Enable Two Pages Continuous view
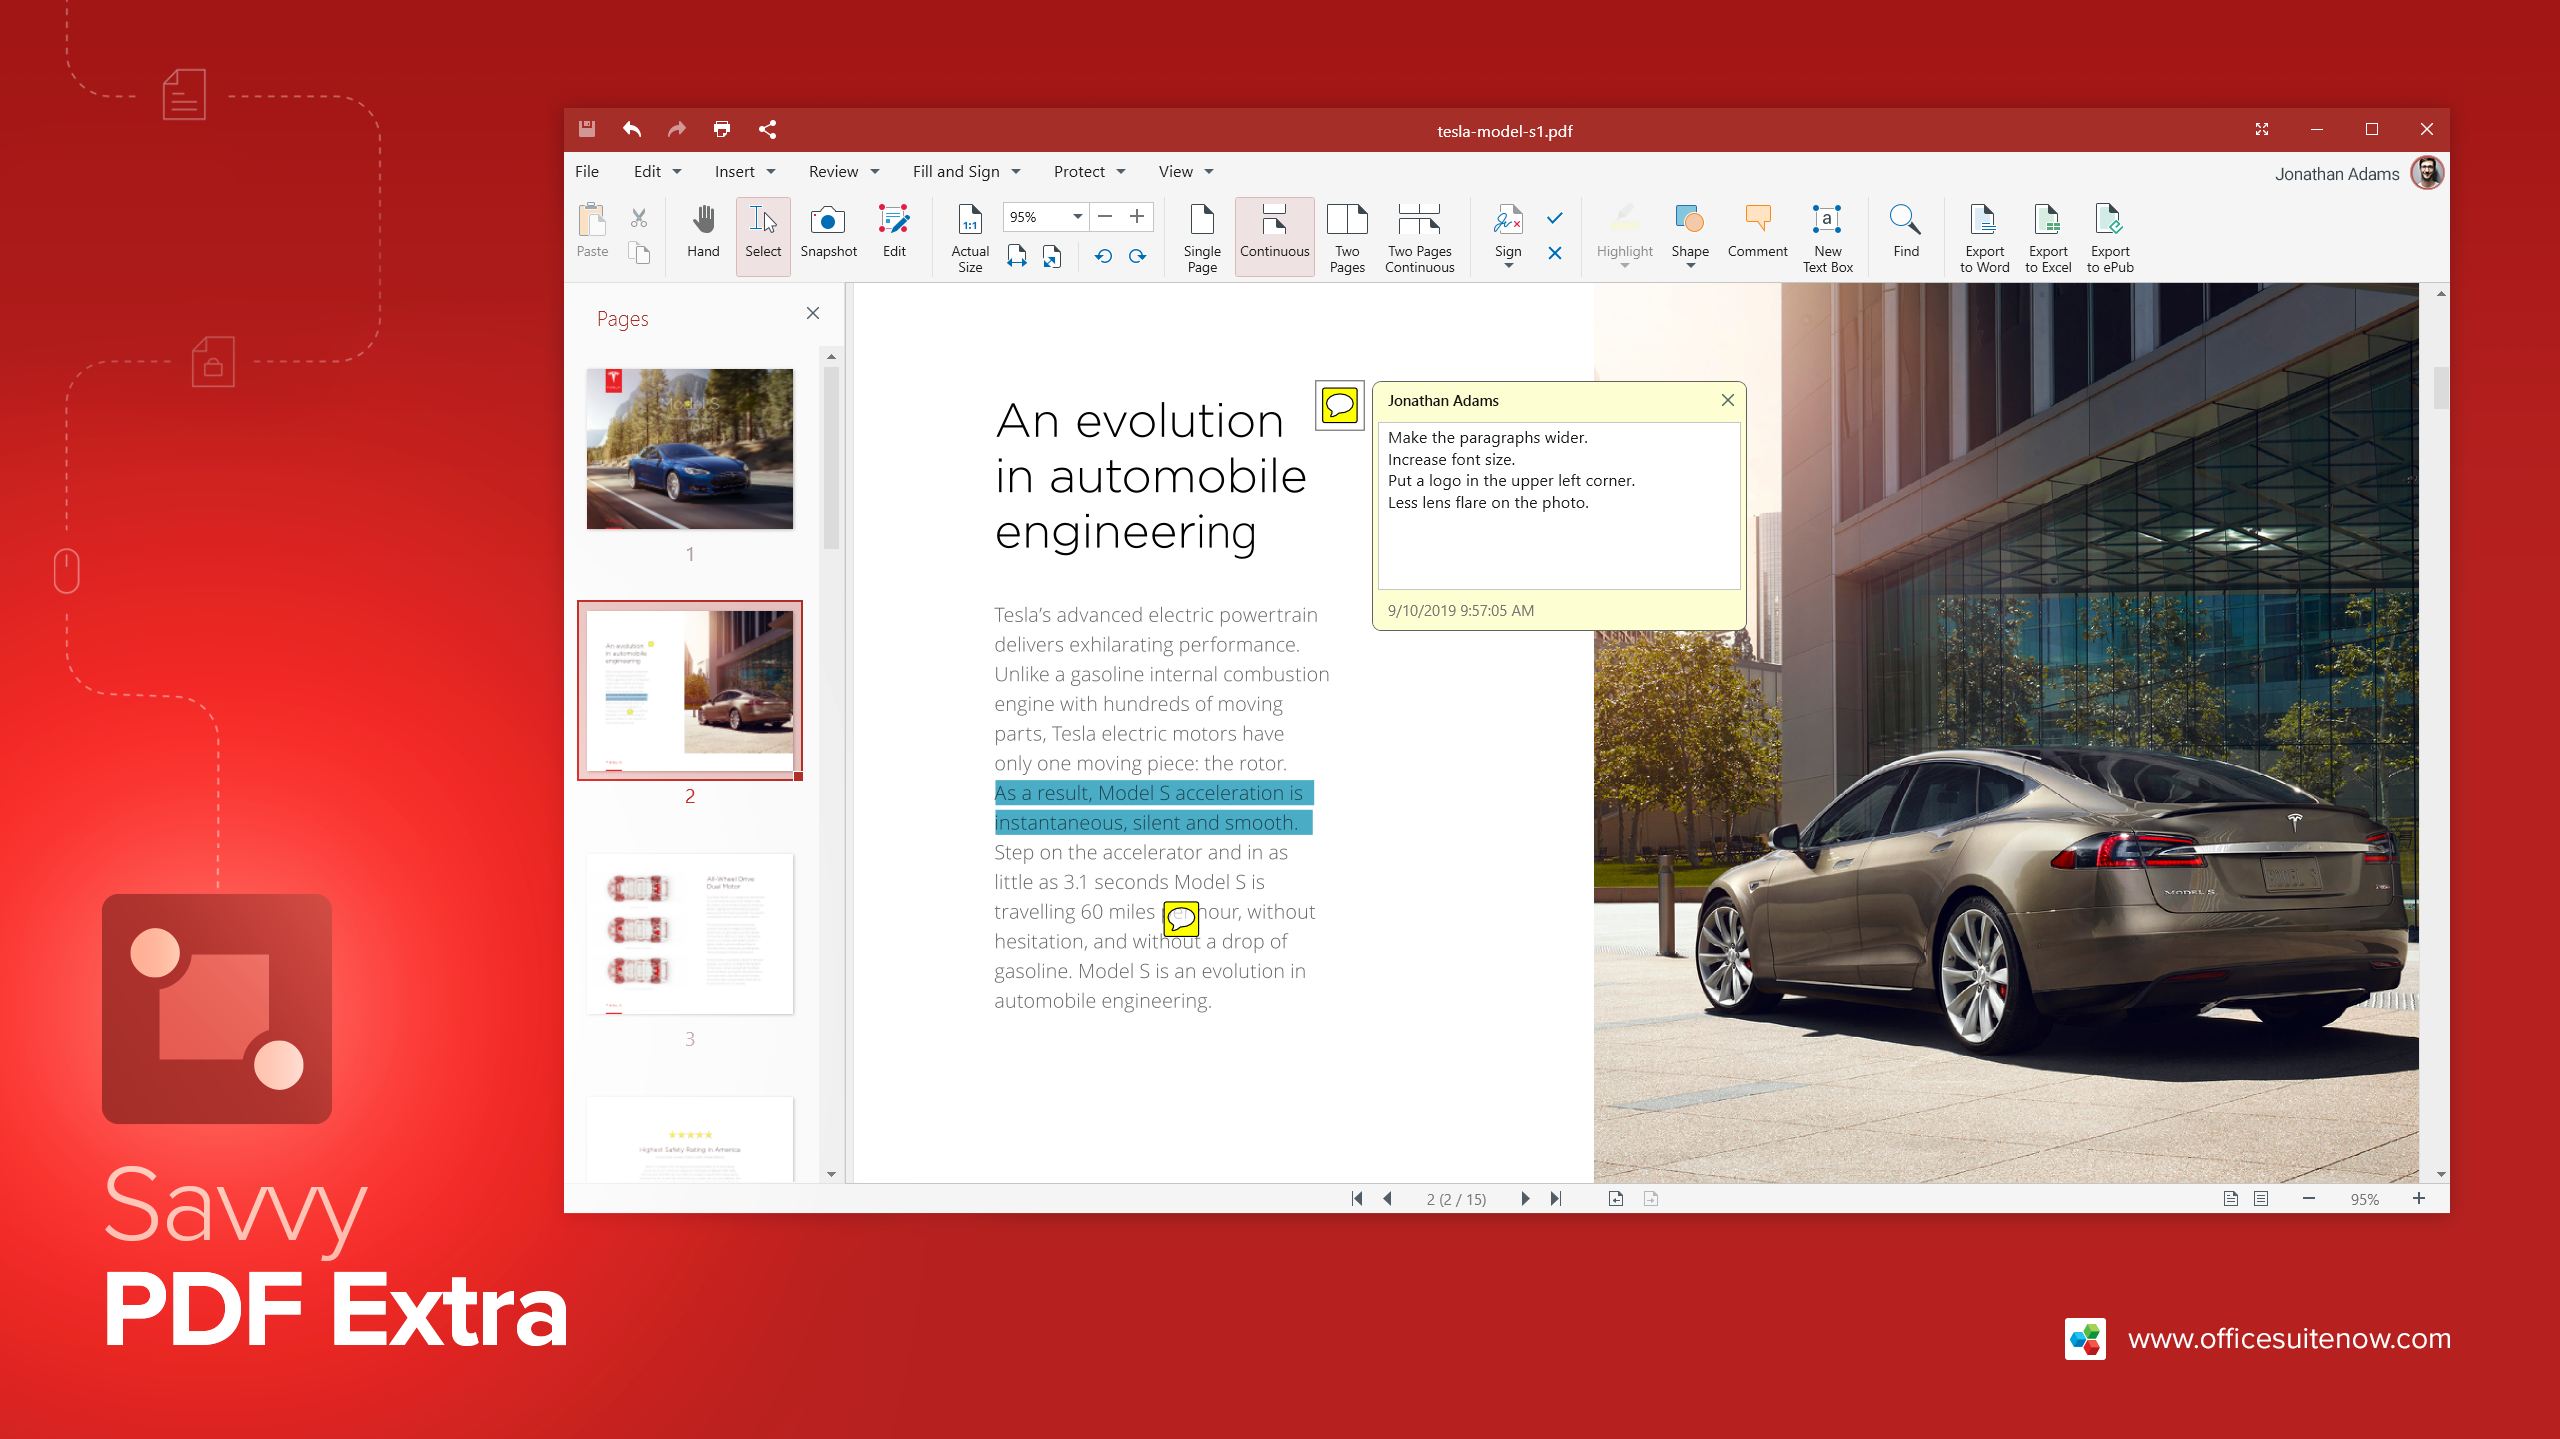 point(1419,238)
